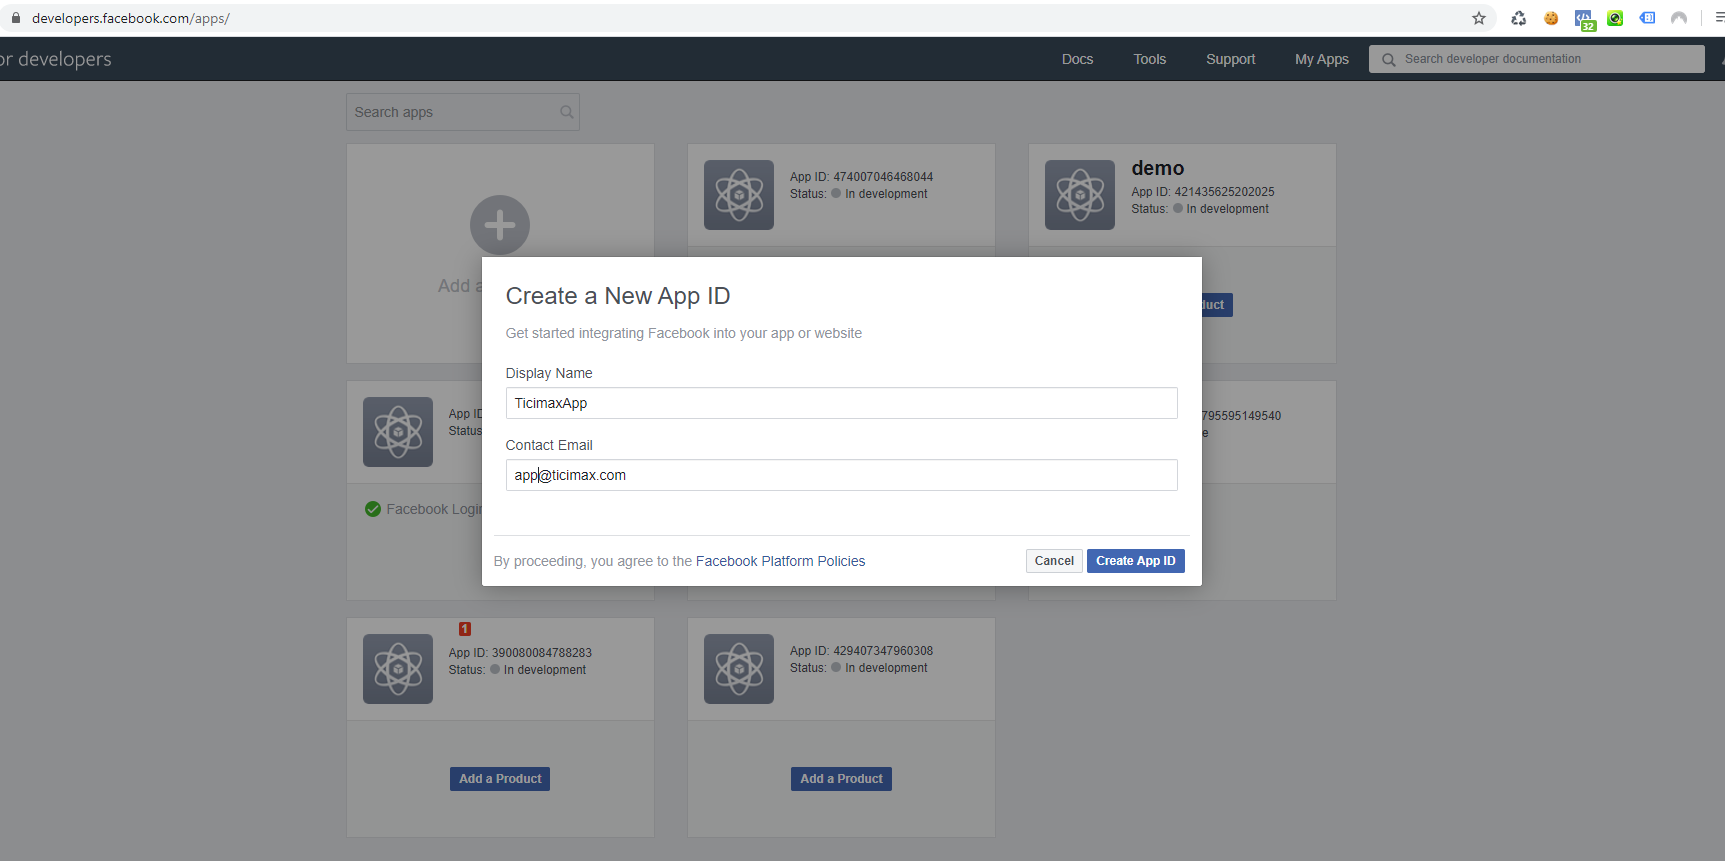
Task: Click red notification badge on app 390080084788283
Action: [x=465, y=629]
